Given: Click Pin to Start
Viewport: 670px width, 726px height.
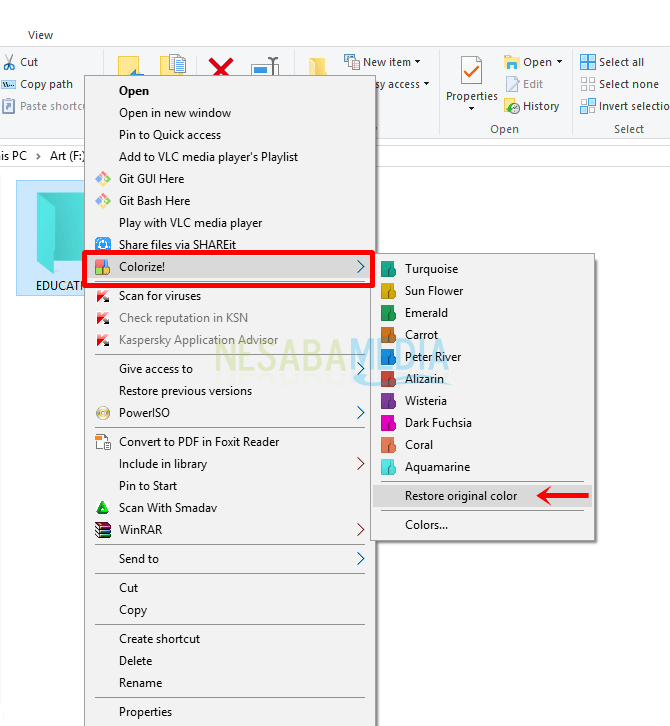Looking at the screenshot, I should tap(230, 486).
